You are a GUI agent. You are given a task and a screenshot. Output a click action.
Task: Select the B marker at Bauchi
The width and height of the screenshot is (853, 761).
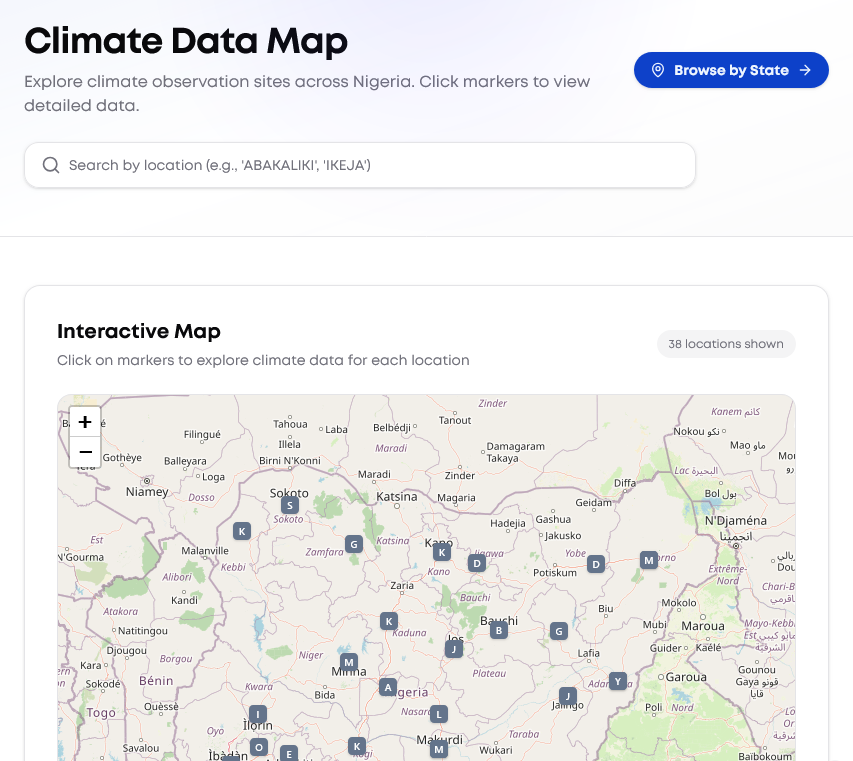pos(499,630)
